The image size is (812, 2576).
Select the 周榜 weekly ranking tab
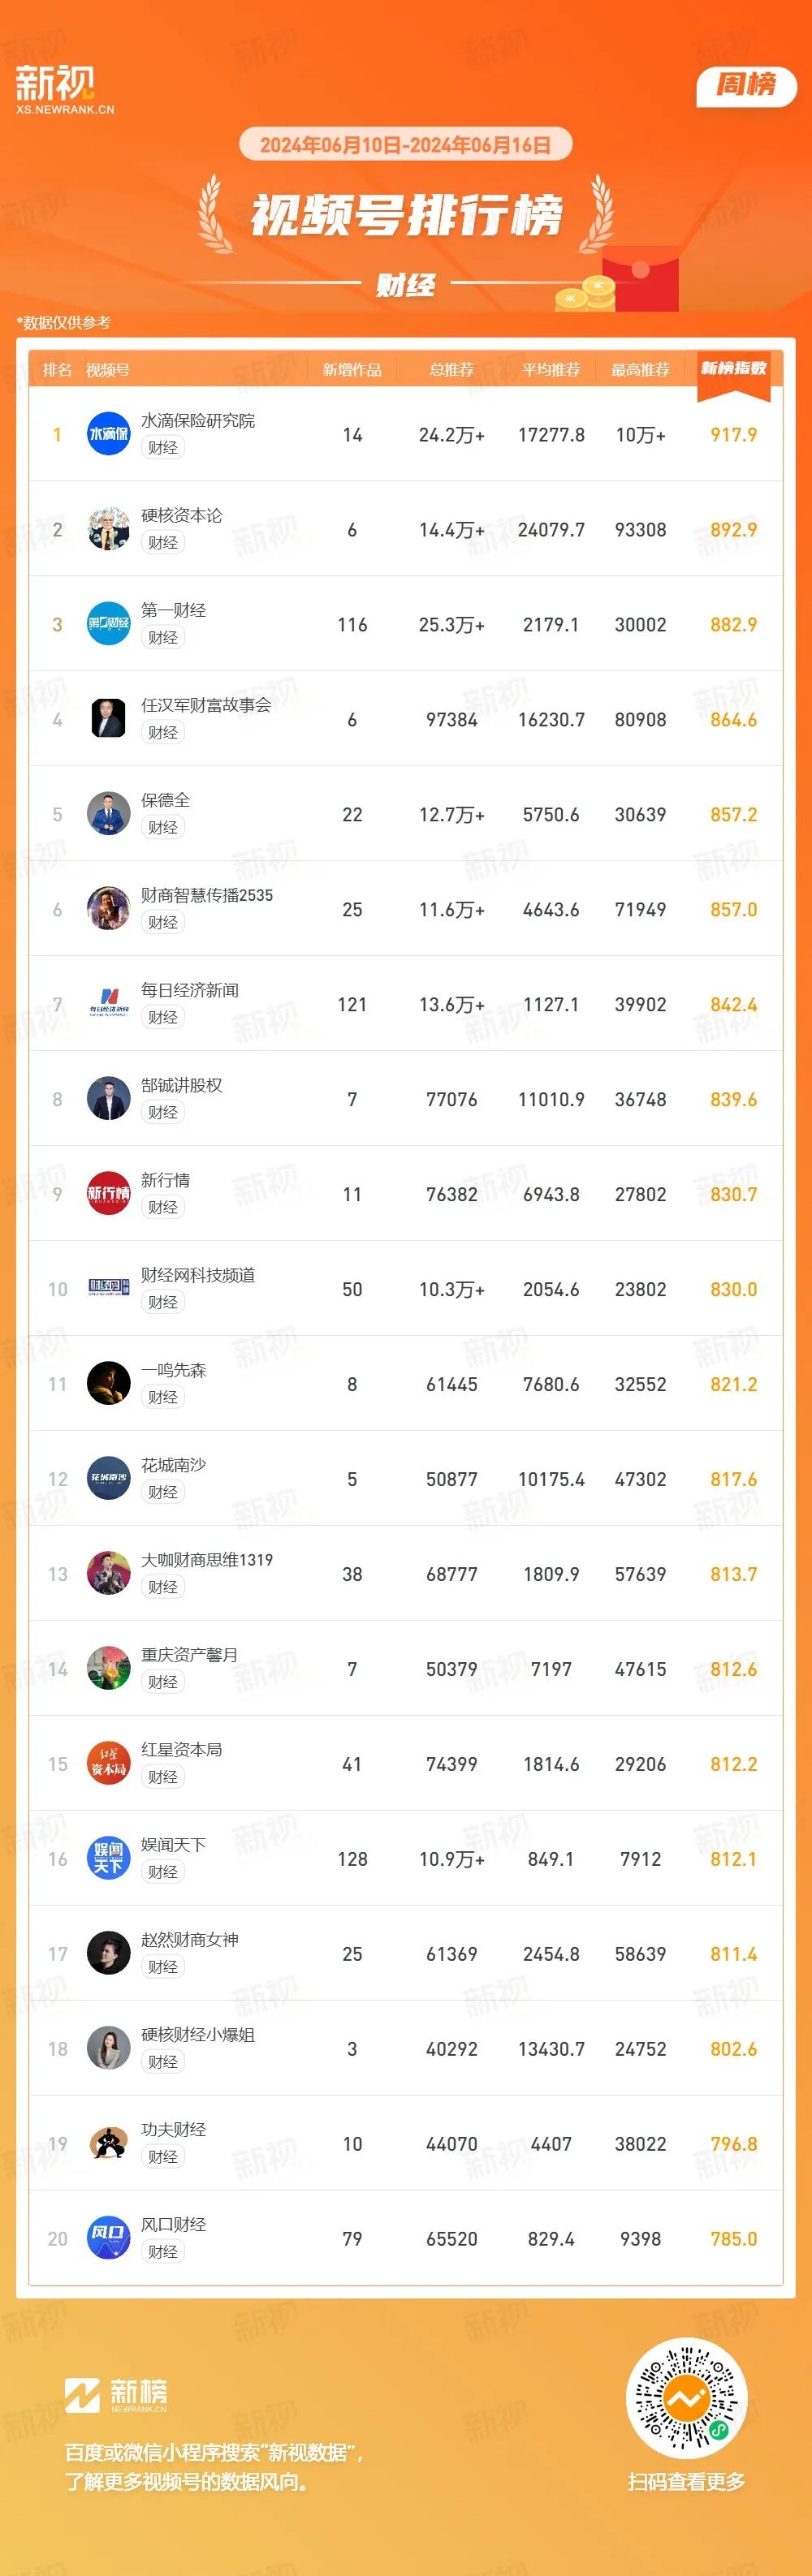tap(746, 85)
